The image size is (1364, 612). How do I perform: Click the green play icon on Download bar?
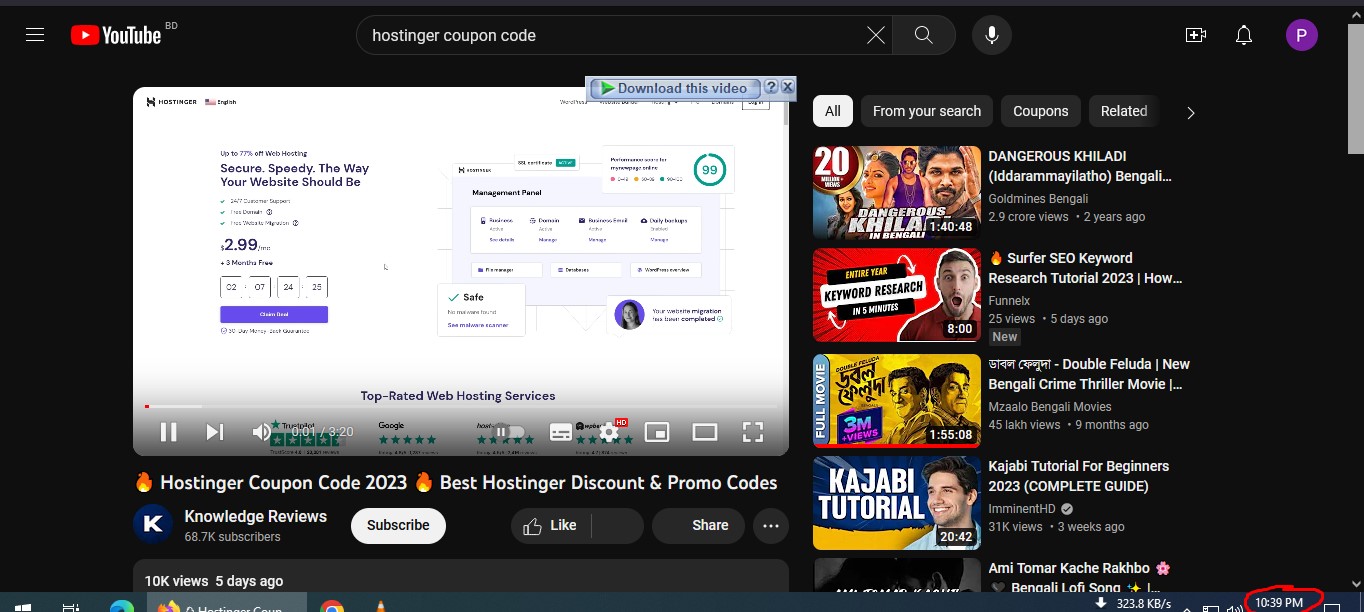(x=607, y=88)
